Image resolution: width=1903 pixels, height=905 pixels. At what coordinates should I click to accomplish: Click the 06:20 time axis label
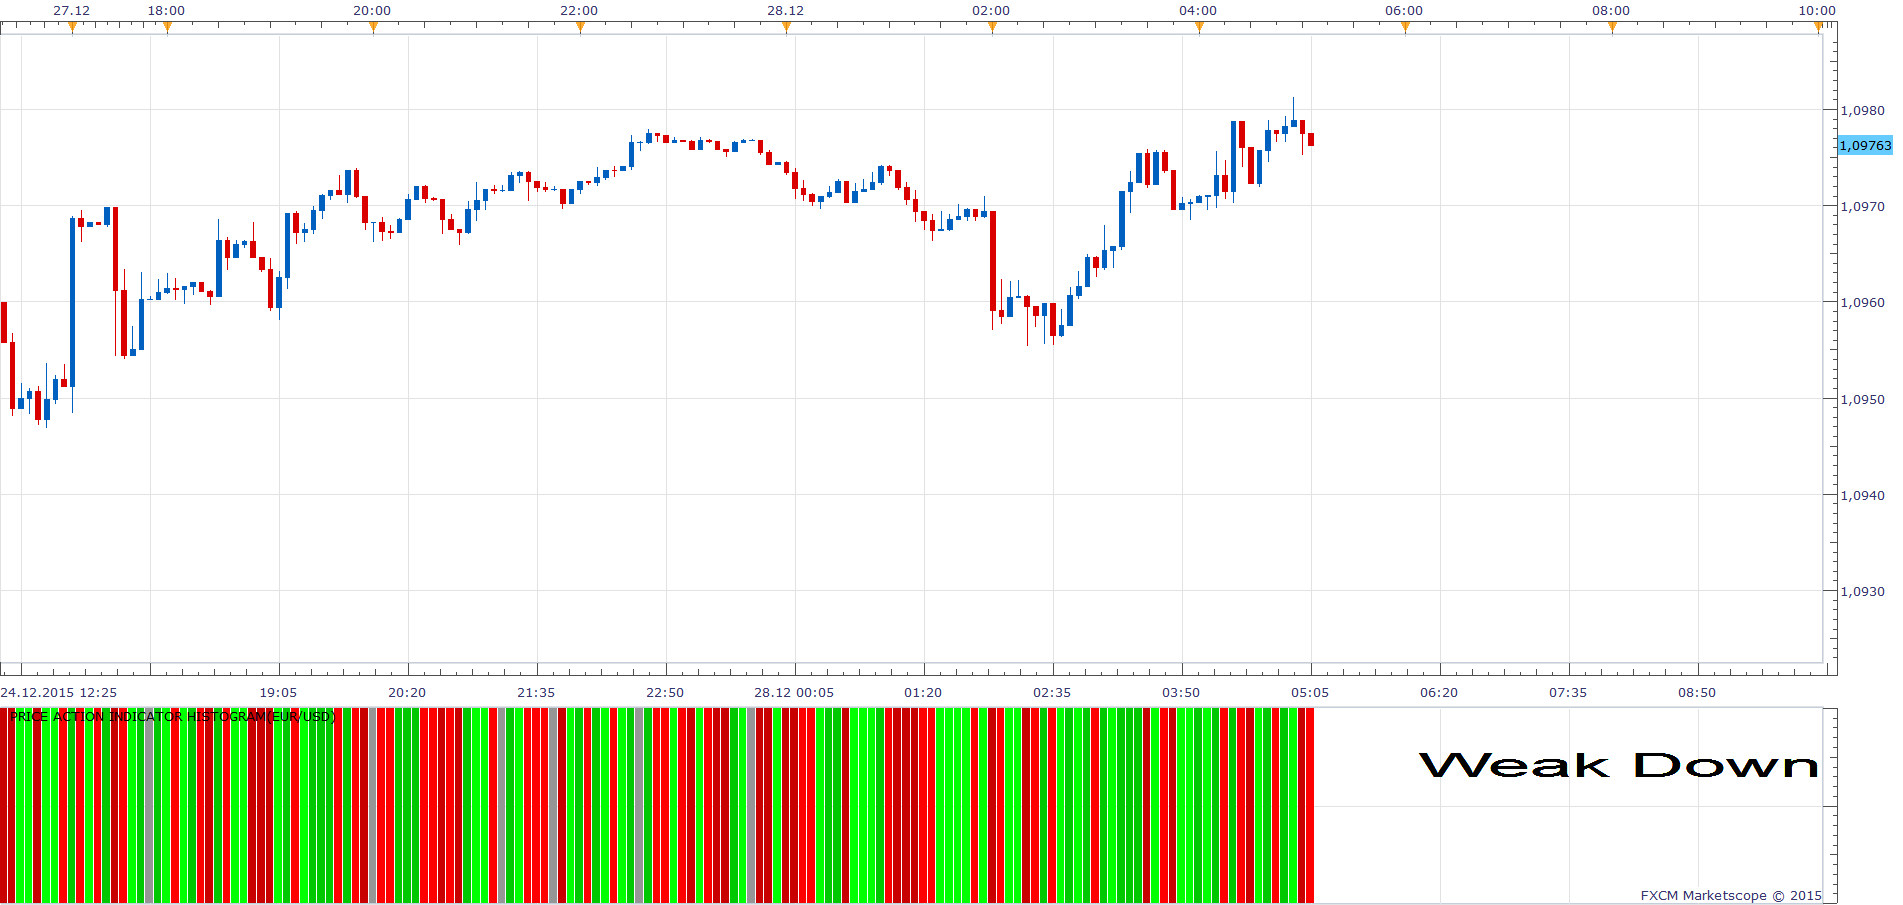pyautogui.click(x=1439, y=692)
